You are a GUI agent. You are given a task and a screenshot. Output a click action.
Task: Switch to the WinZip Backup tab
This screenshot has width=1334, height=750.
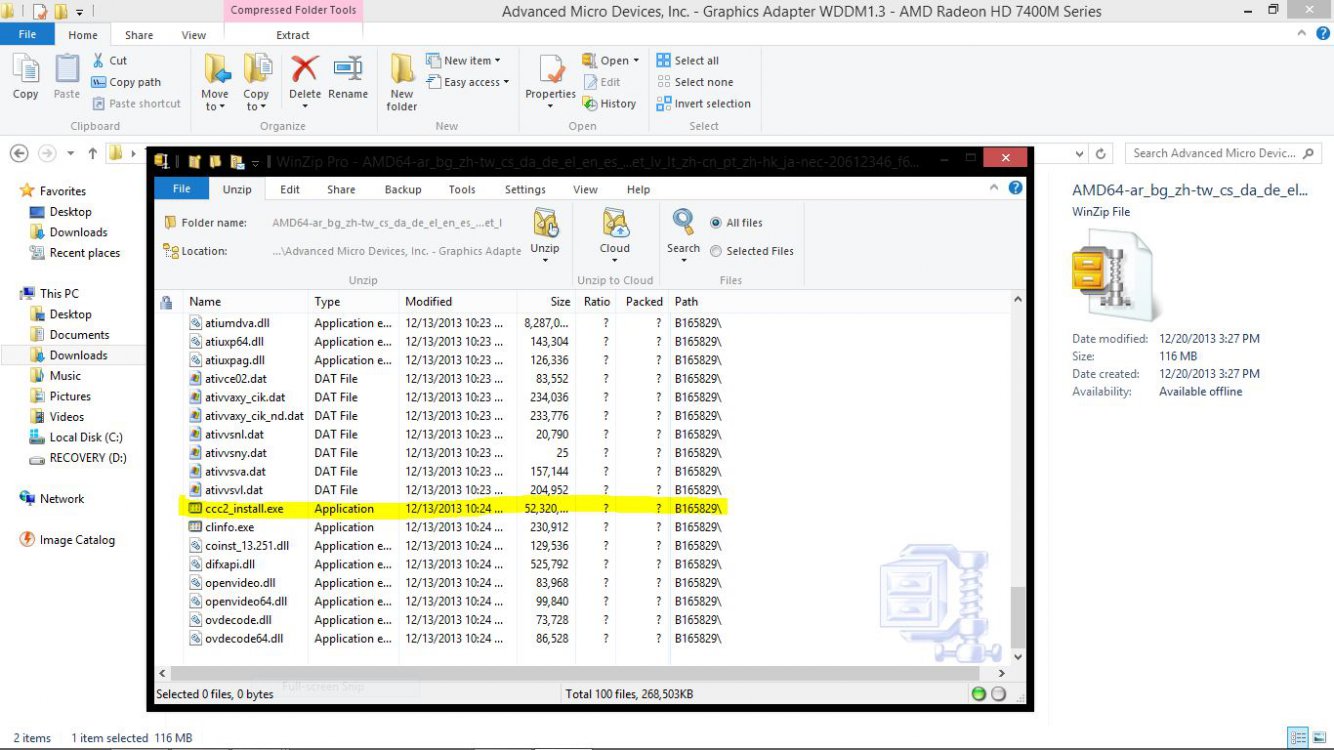[403, 189]
